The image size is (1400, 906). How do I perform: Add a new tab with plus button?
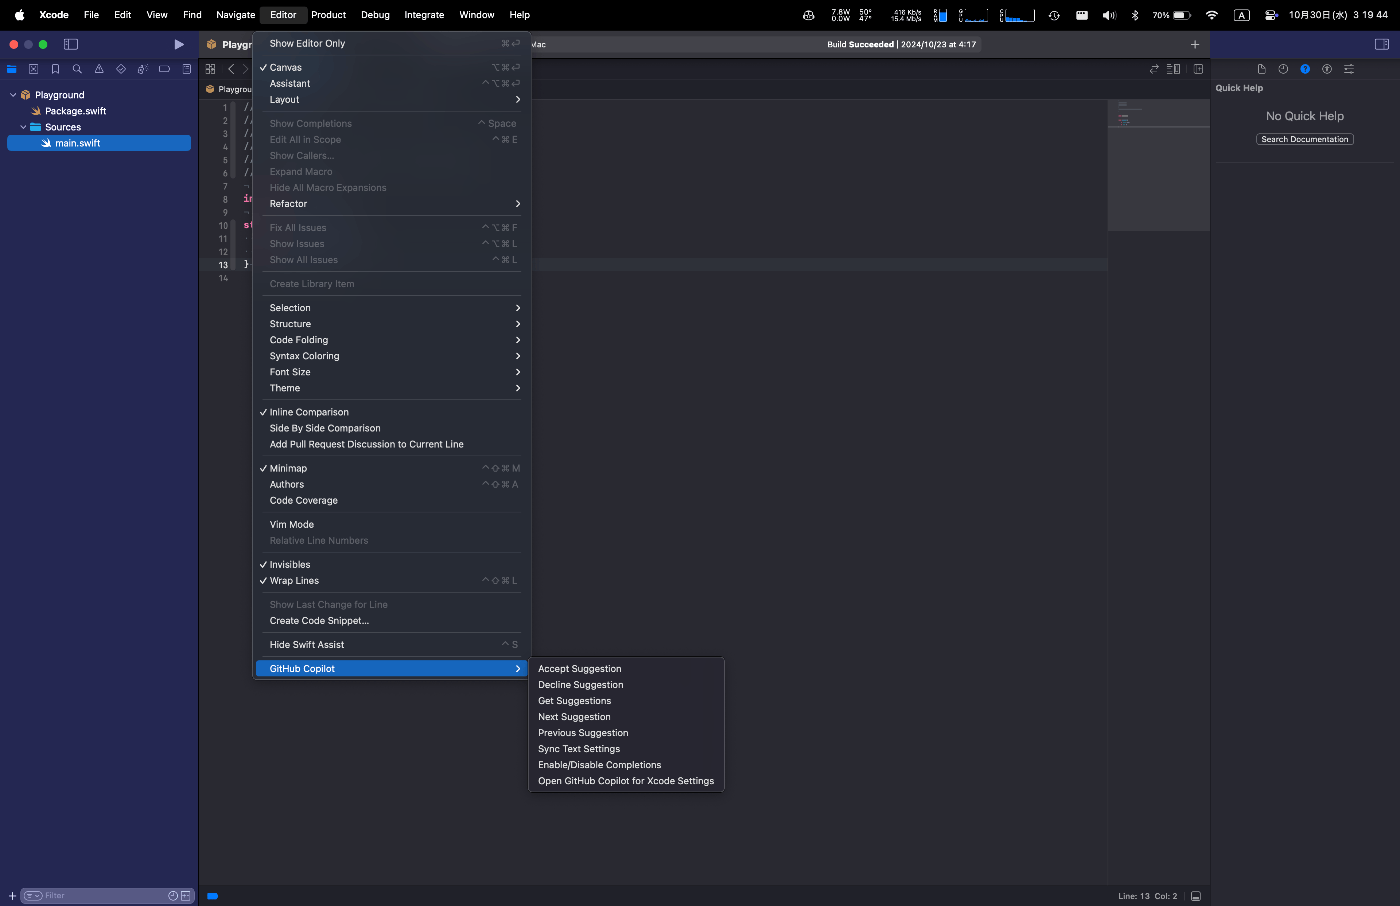1195,44
